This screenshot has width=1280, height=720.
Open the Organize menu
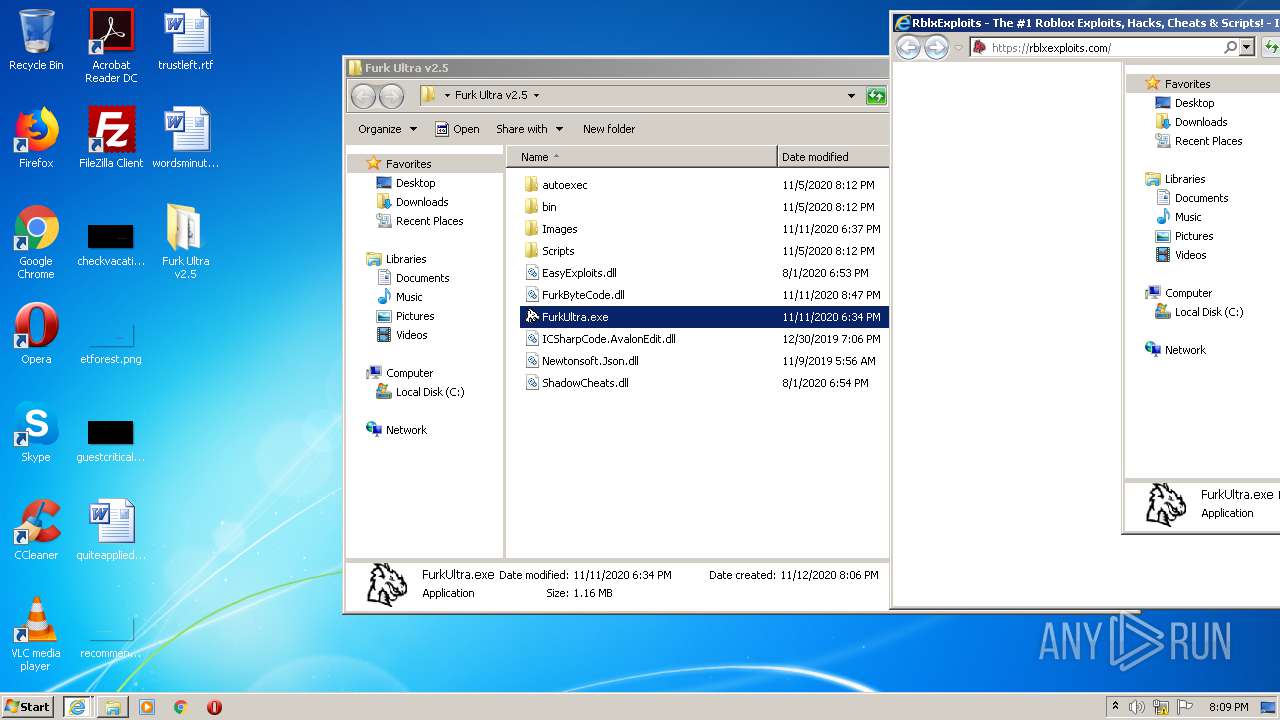tap(387, 129)
